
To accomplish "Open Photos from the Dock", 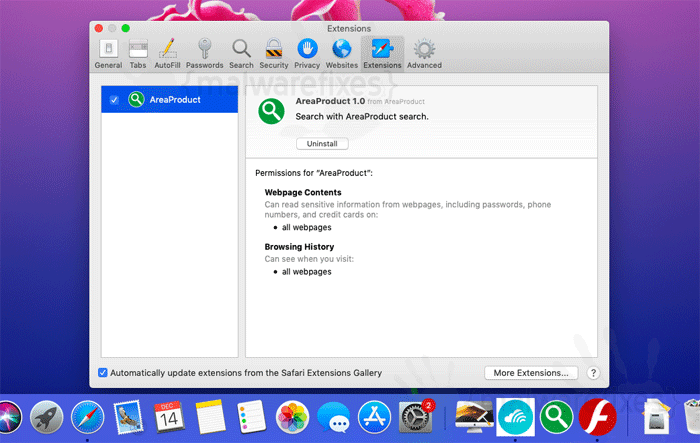I will [292, 418].
